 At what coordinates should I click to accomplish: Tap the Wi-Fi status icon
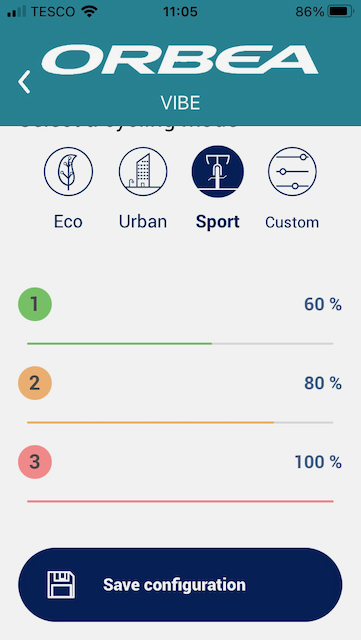click(x=89, y=11)
